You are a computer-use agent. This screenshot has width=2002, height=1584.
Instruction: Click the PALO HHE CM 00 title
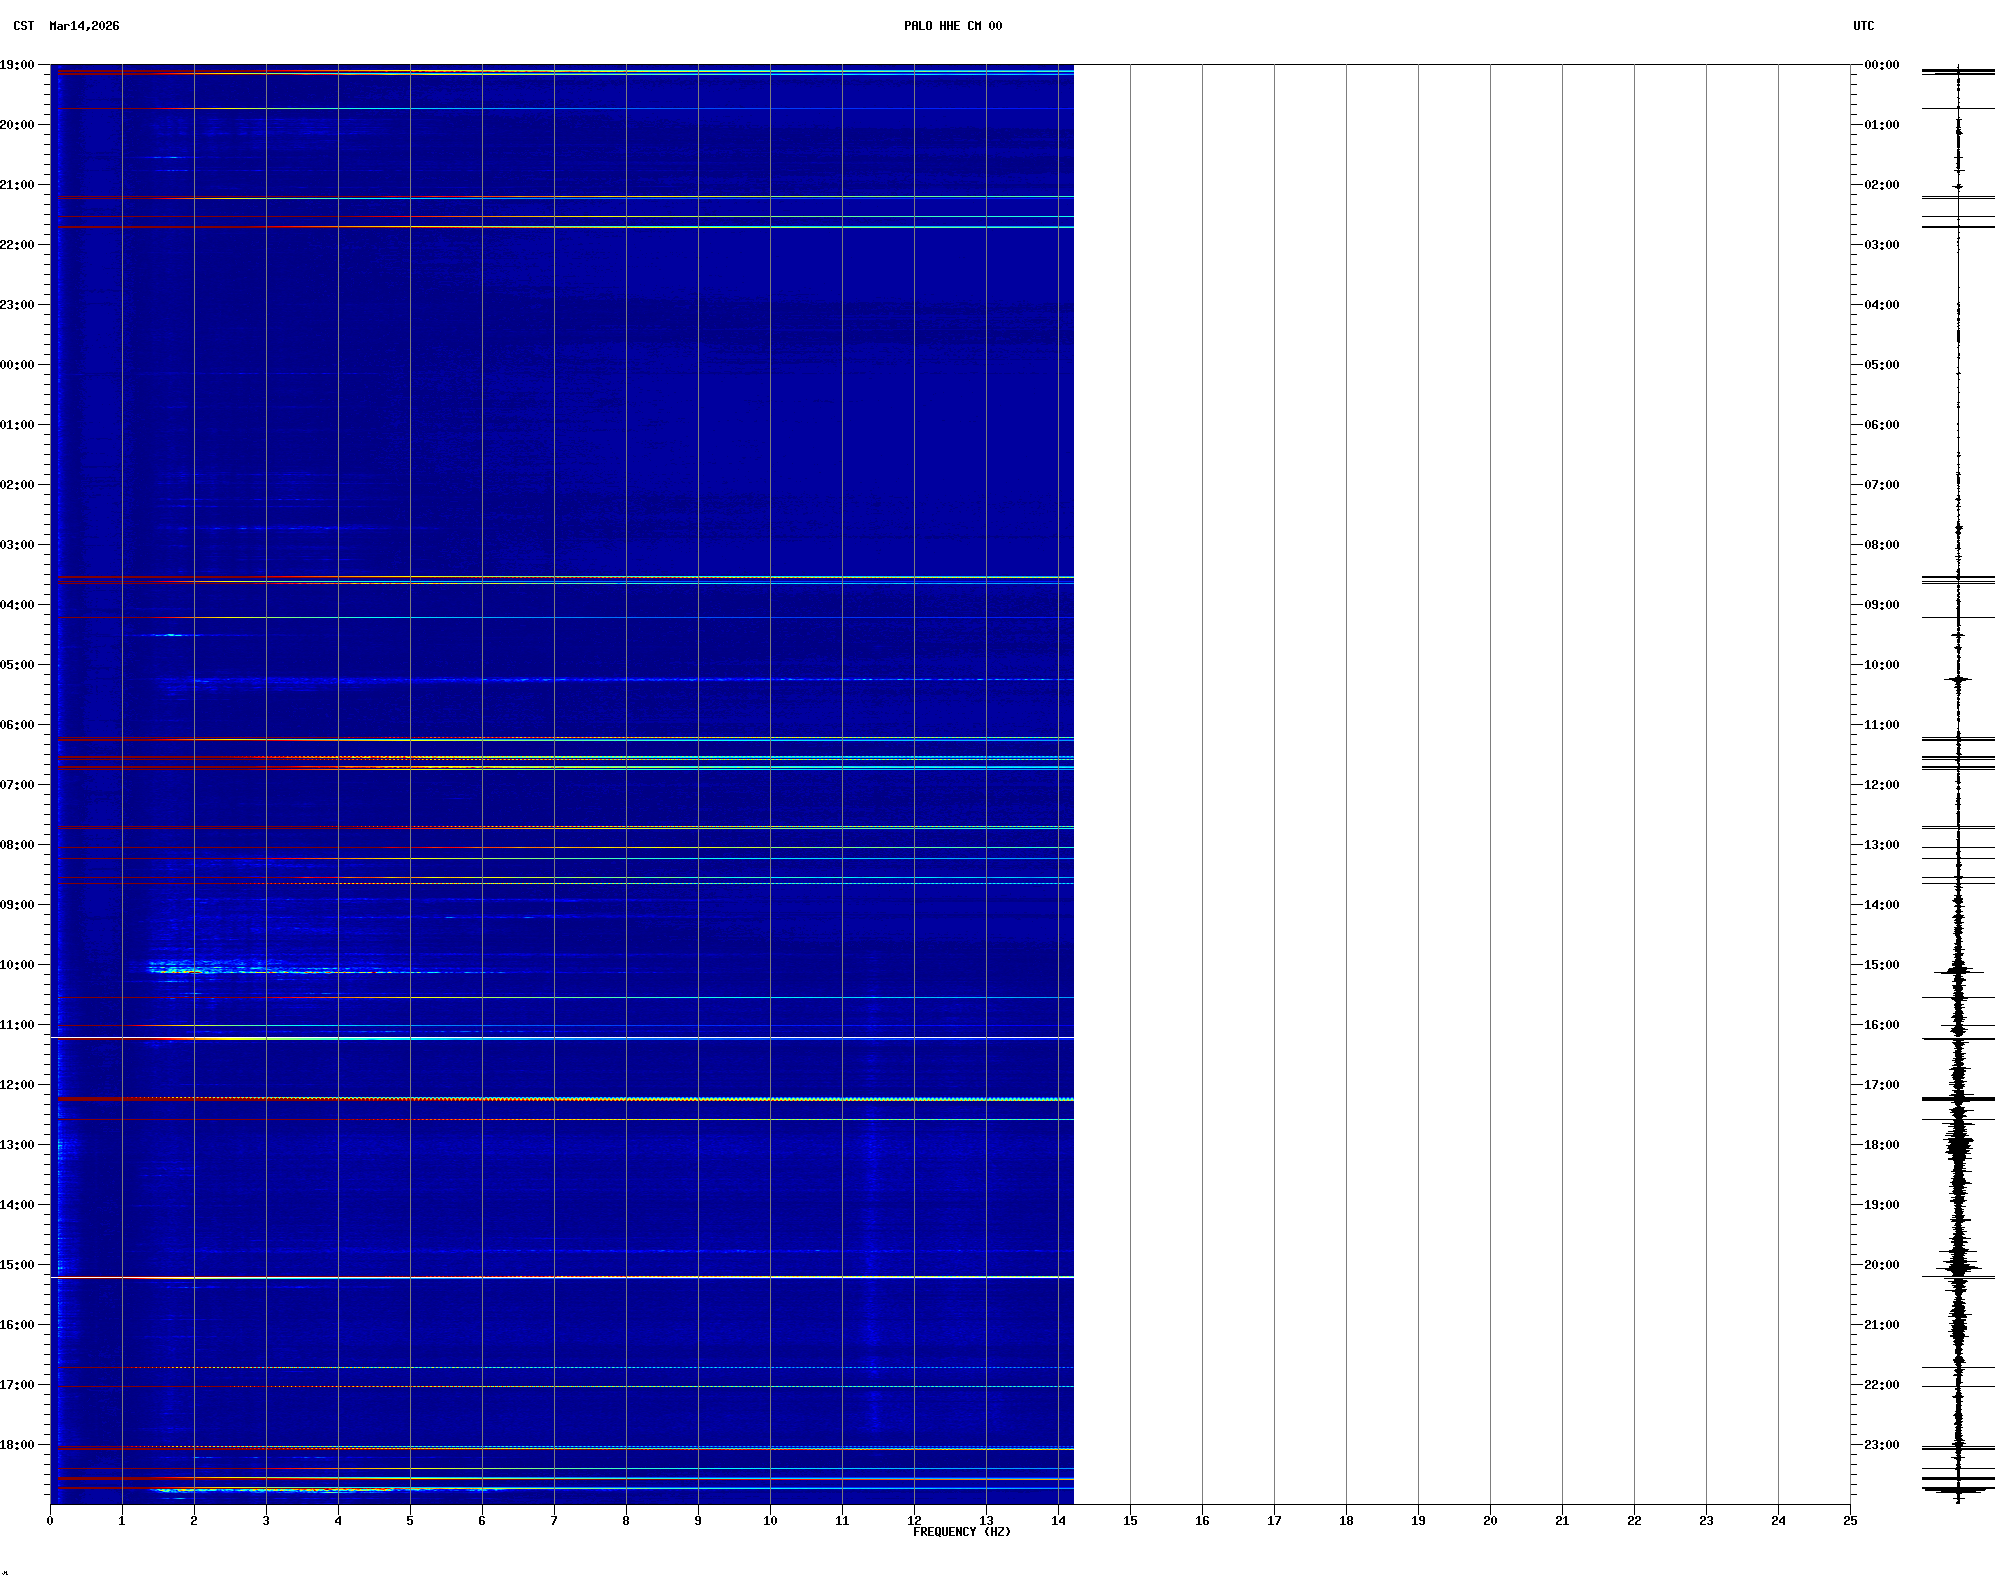952,26
